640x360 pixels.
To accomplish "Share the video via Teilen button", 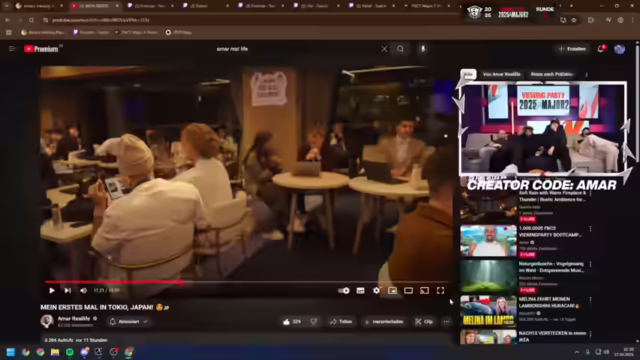I will coord(341,322).
